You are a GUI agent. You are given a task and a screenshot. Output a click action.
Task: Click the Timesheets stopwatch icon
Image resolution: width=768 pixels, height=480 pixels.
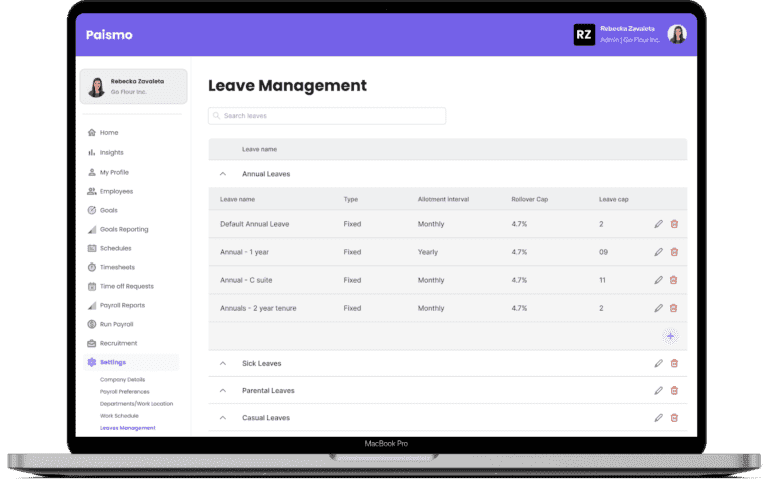click(92, 267)
